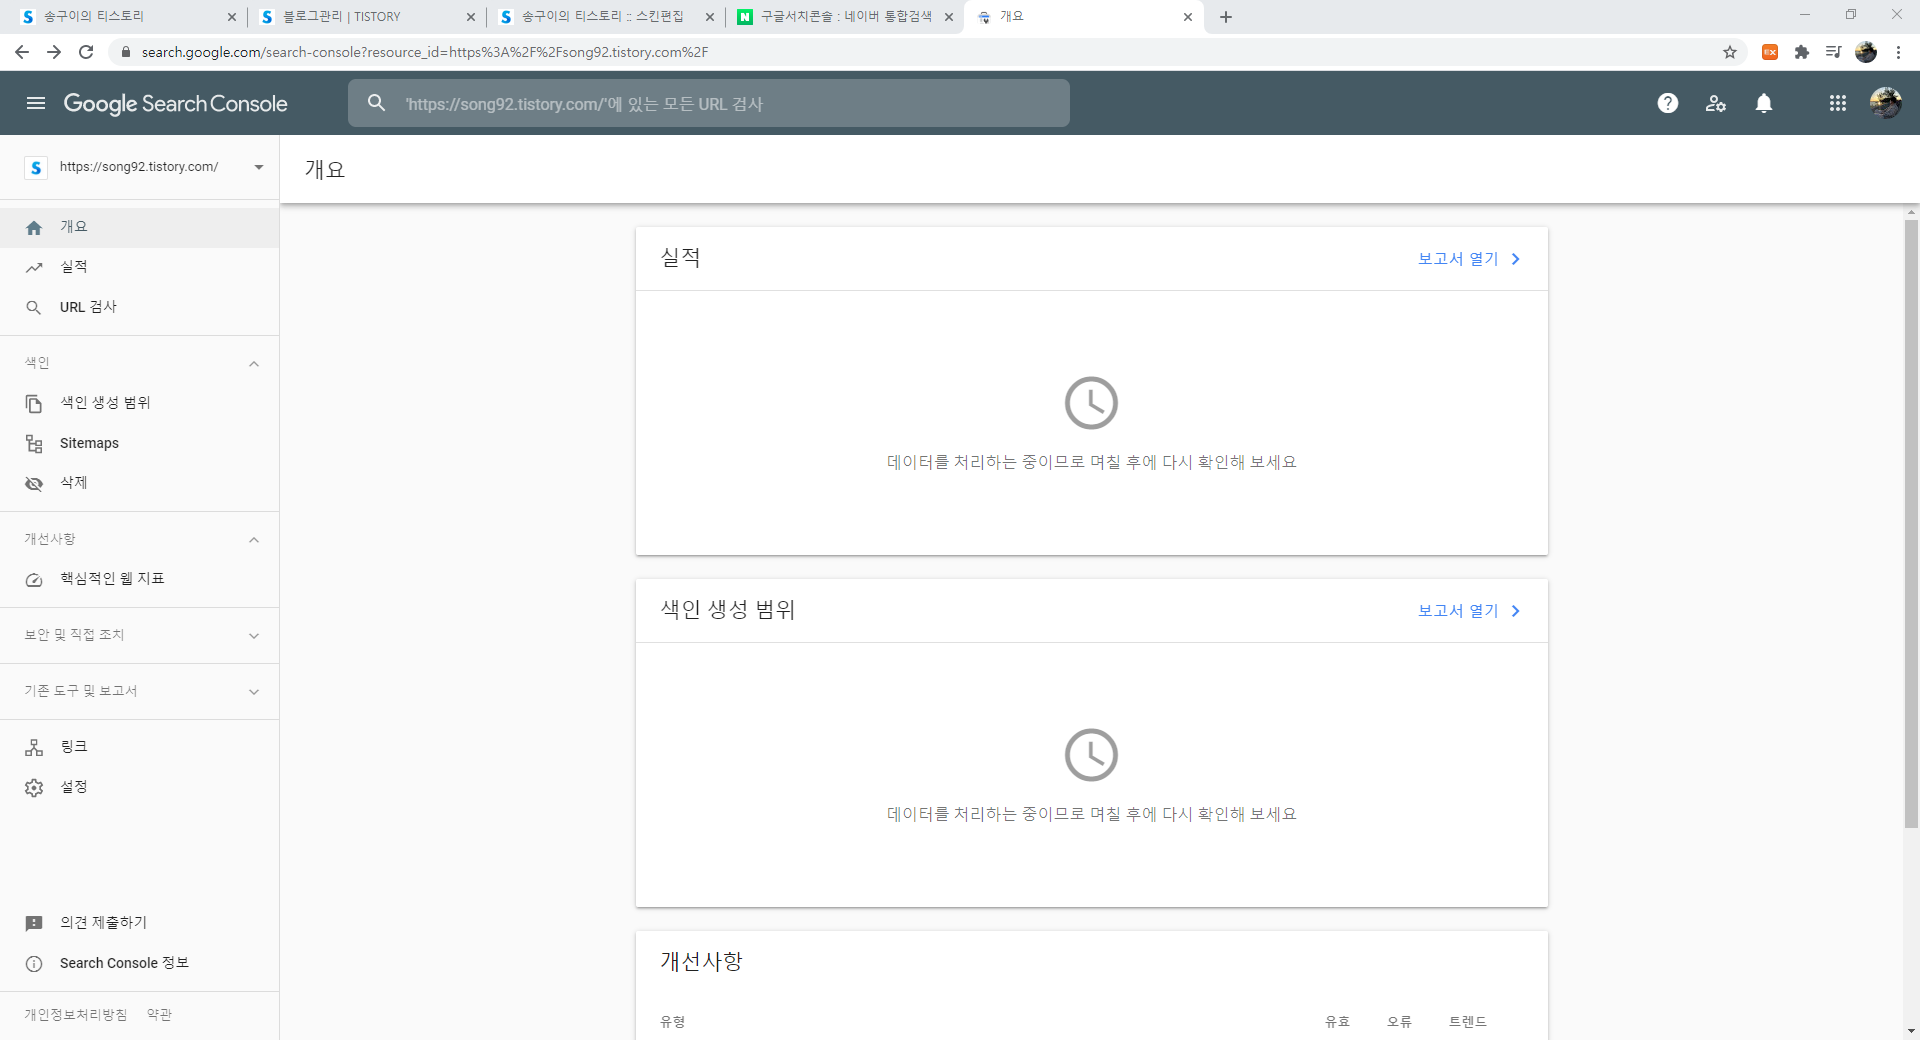The height and width of the screenshot is (1040, 1920).
Task: Open the 색인 생성 범위 sidebar item
Action: [x=140, y=404]
